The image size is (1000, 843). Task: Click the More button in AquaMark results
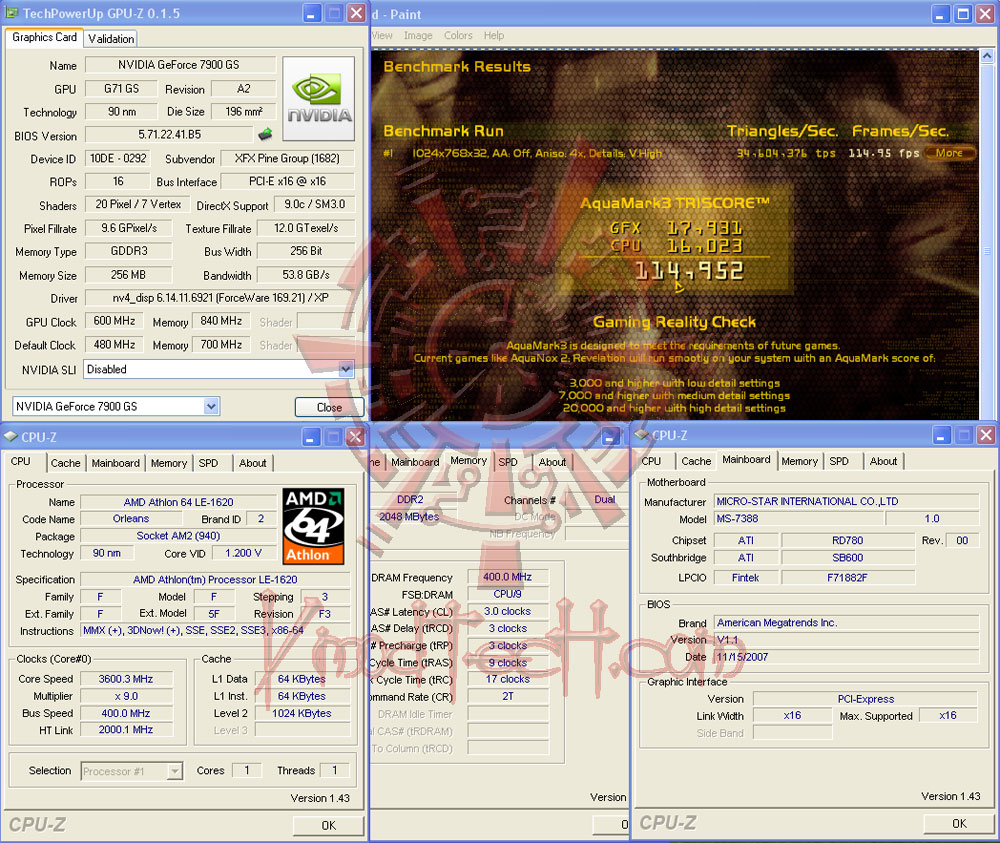949,153
